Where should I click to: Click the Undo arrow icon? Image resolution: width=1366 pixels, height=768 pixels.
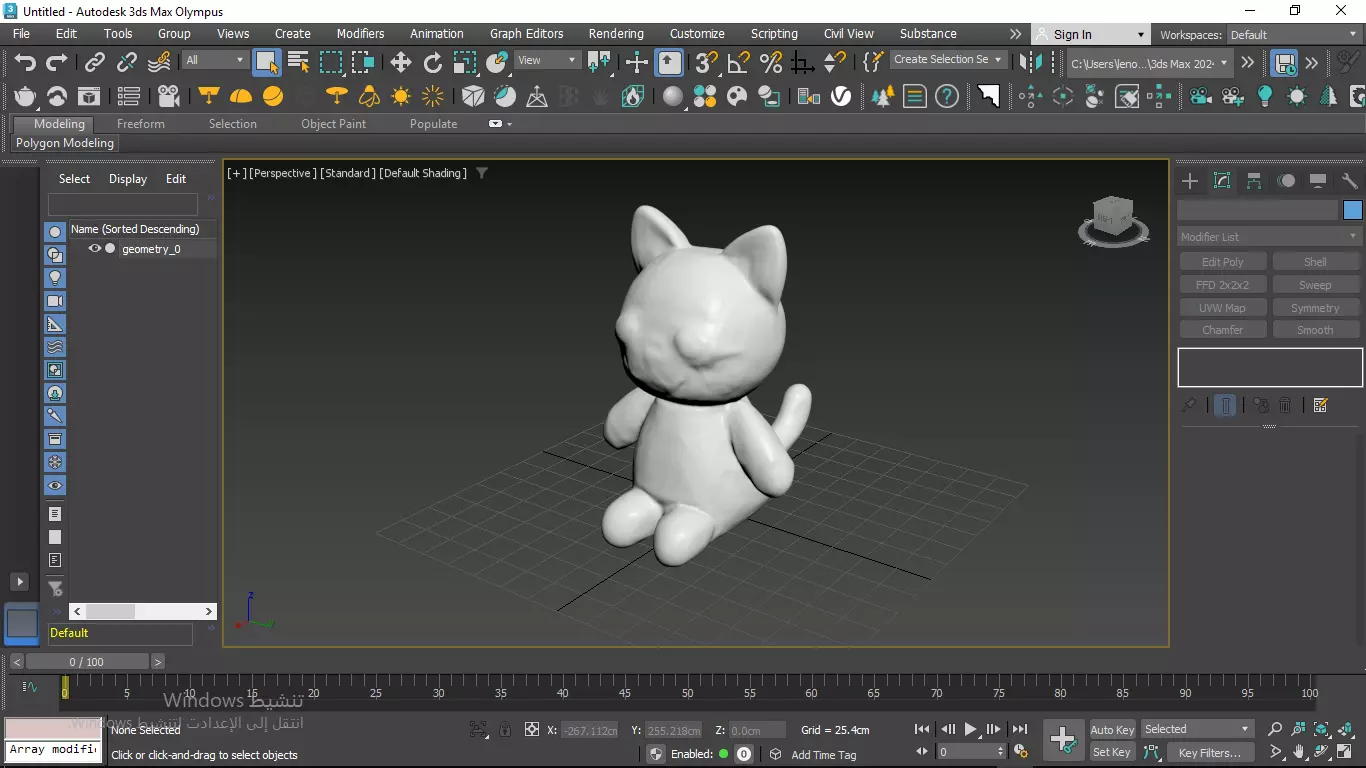tap(25, 62)
